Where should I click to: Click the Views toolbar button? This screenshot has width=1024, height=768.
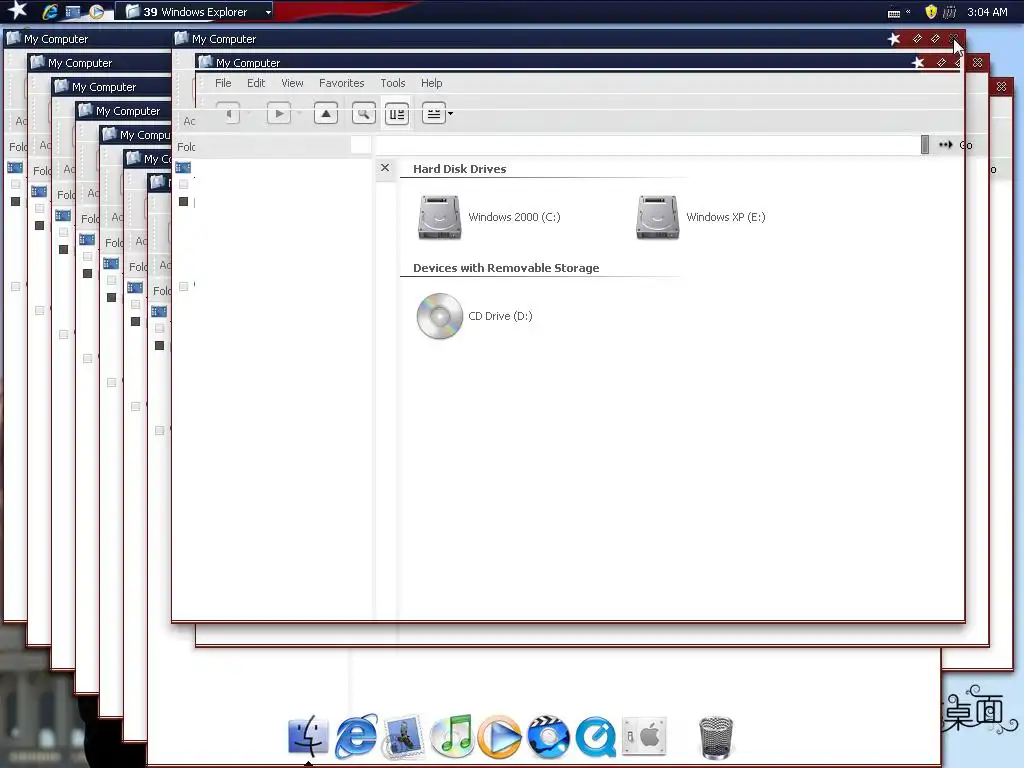pos(434,114)
